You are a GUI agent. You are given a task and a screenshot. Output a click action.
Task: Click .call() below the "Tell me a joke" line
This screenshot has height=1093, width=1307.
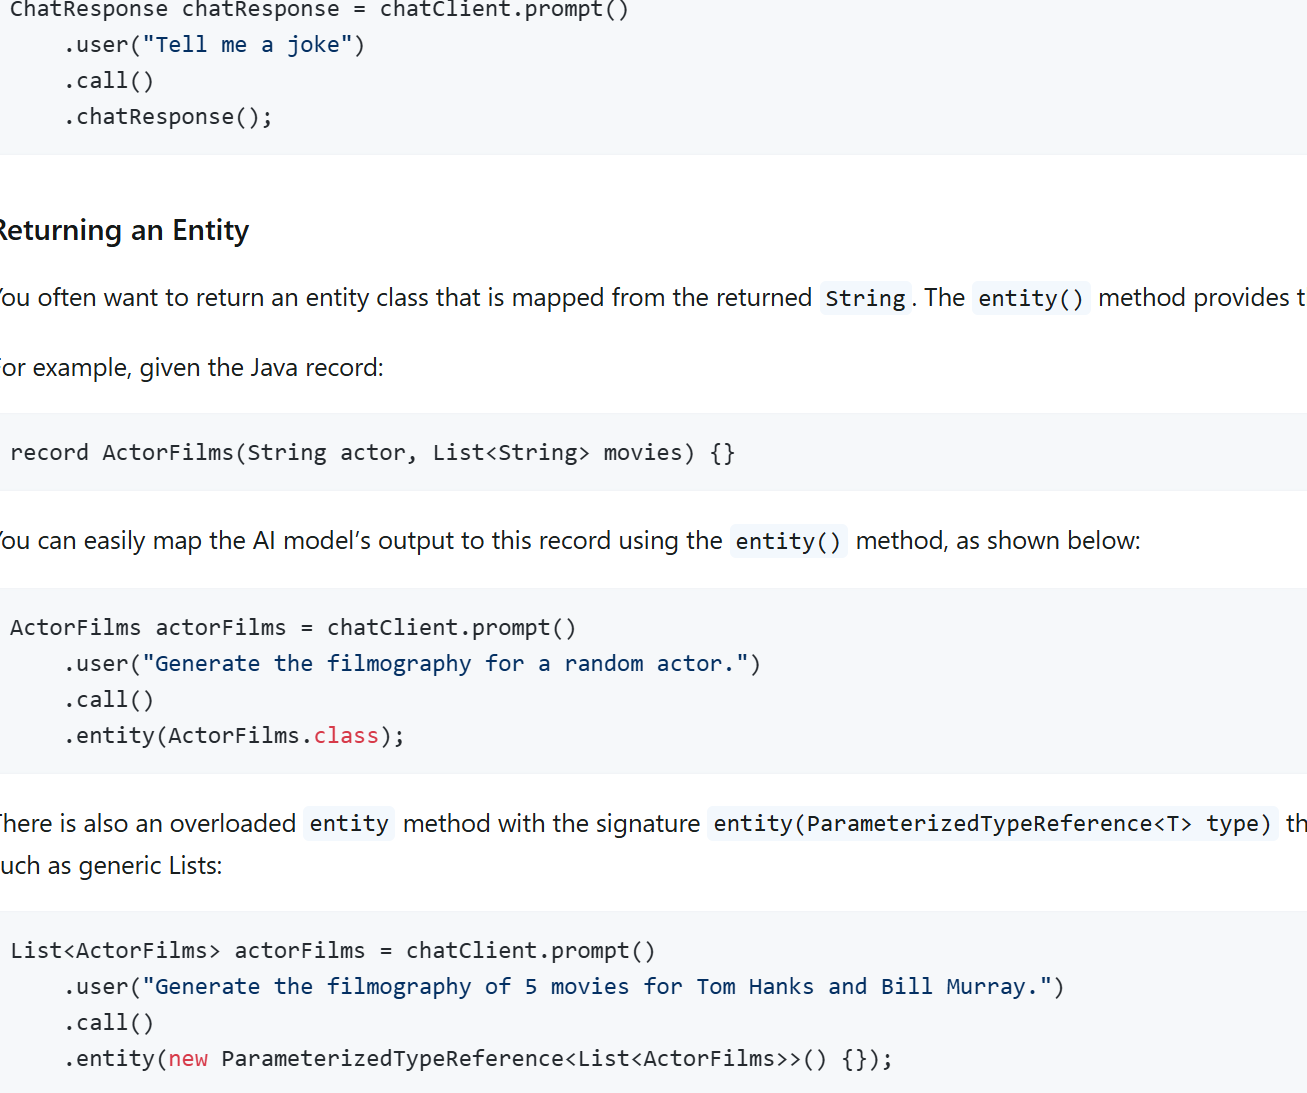click(x=109, y=81)
